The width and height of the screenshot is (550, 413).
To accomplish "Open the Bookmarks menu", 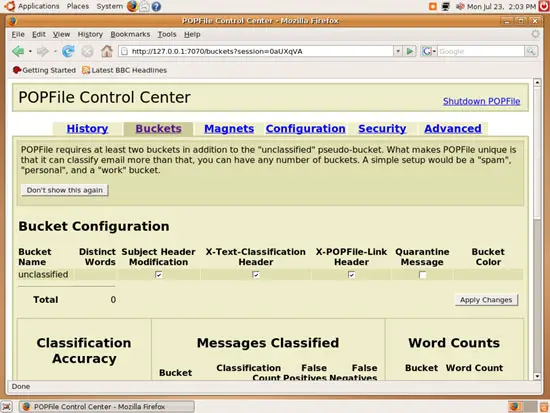I will click(130, 34).
